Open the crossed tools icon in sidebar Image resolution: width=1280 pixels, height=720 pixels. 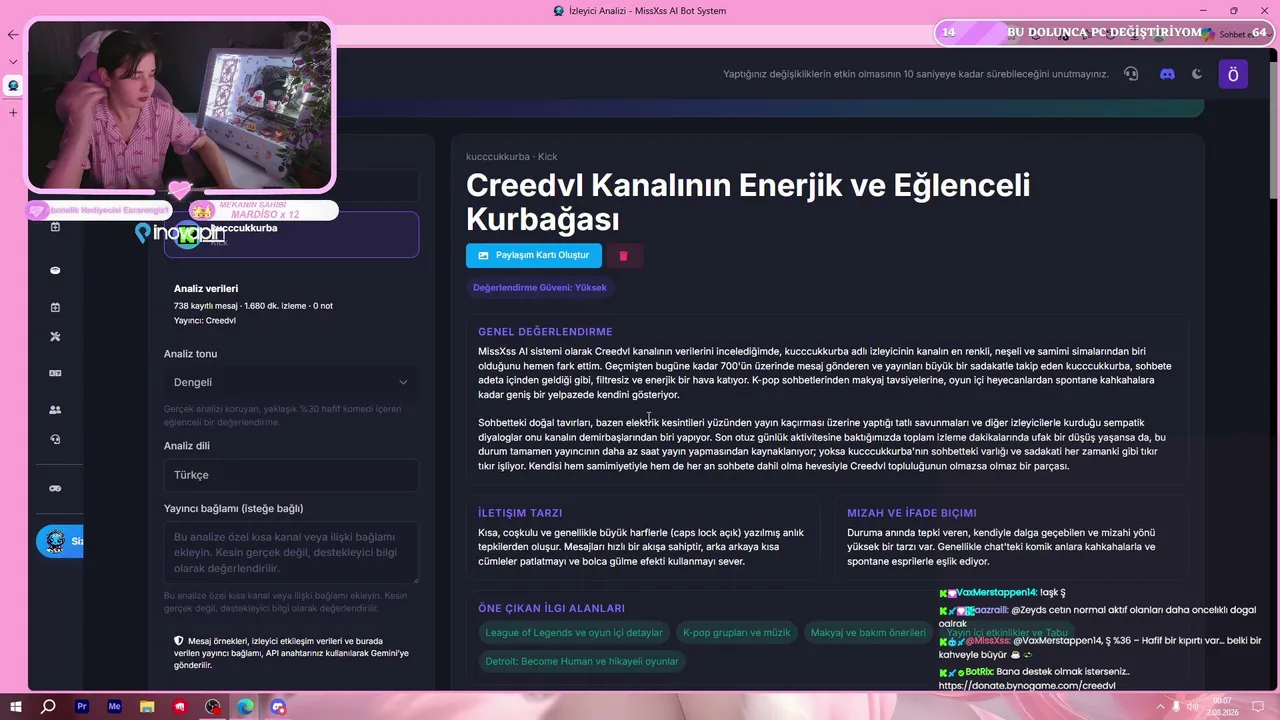[x=55, y=337]
